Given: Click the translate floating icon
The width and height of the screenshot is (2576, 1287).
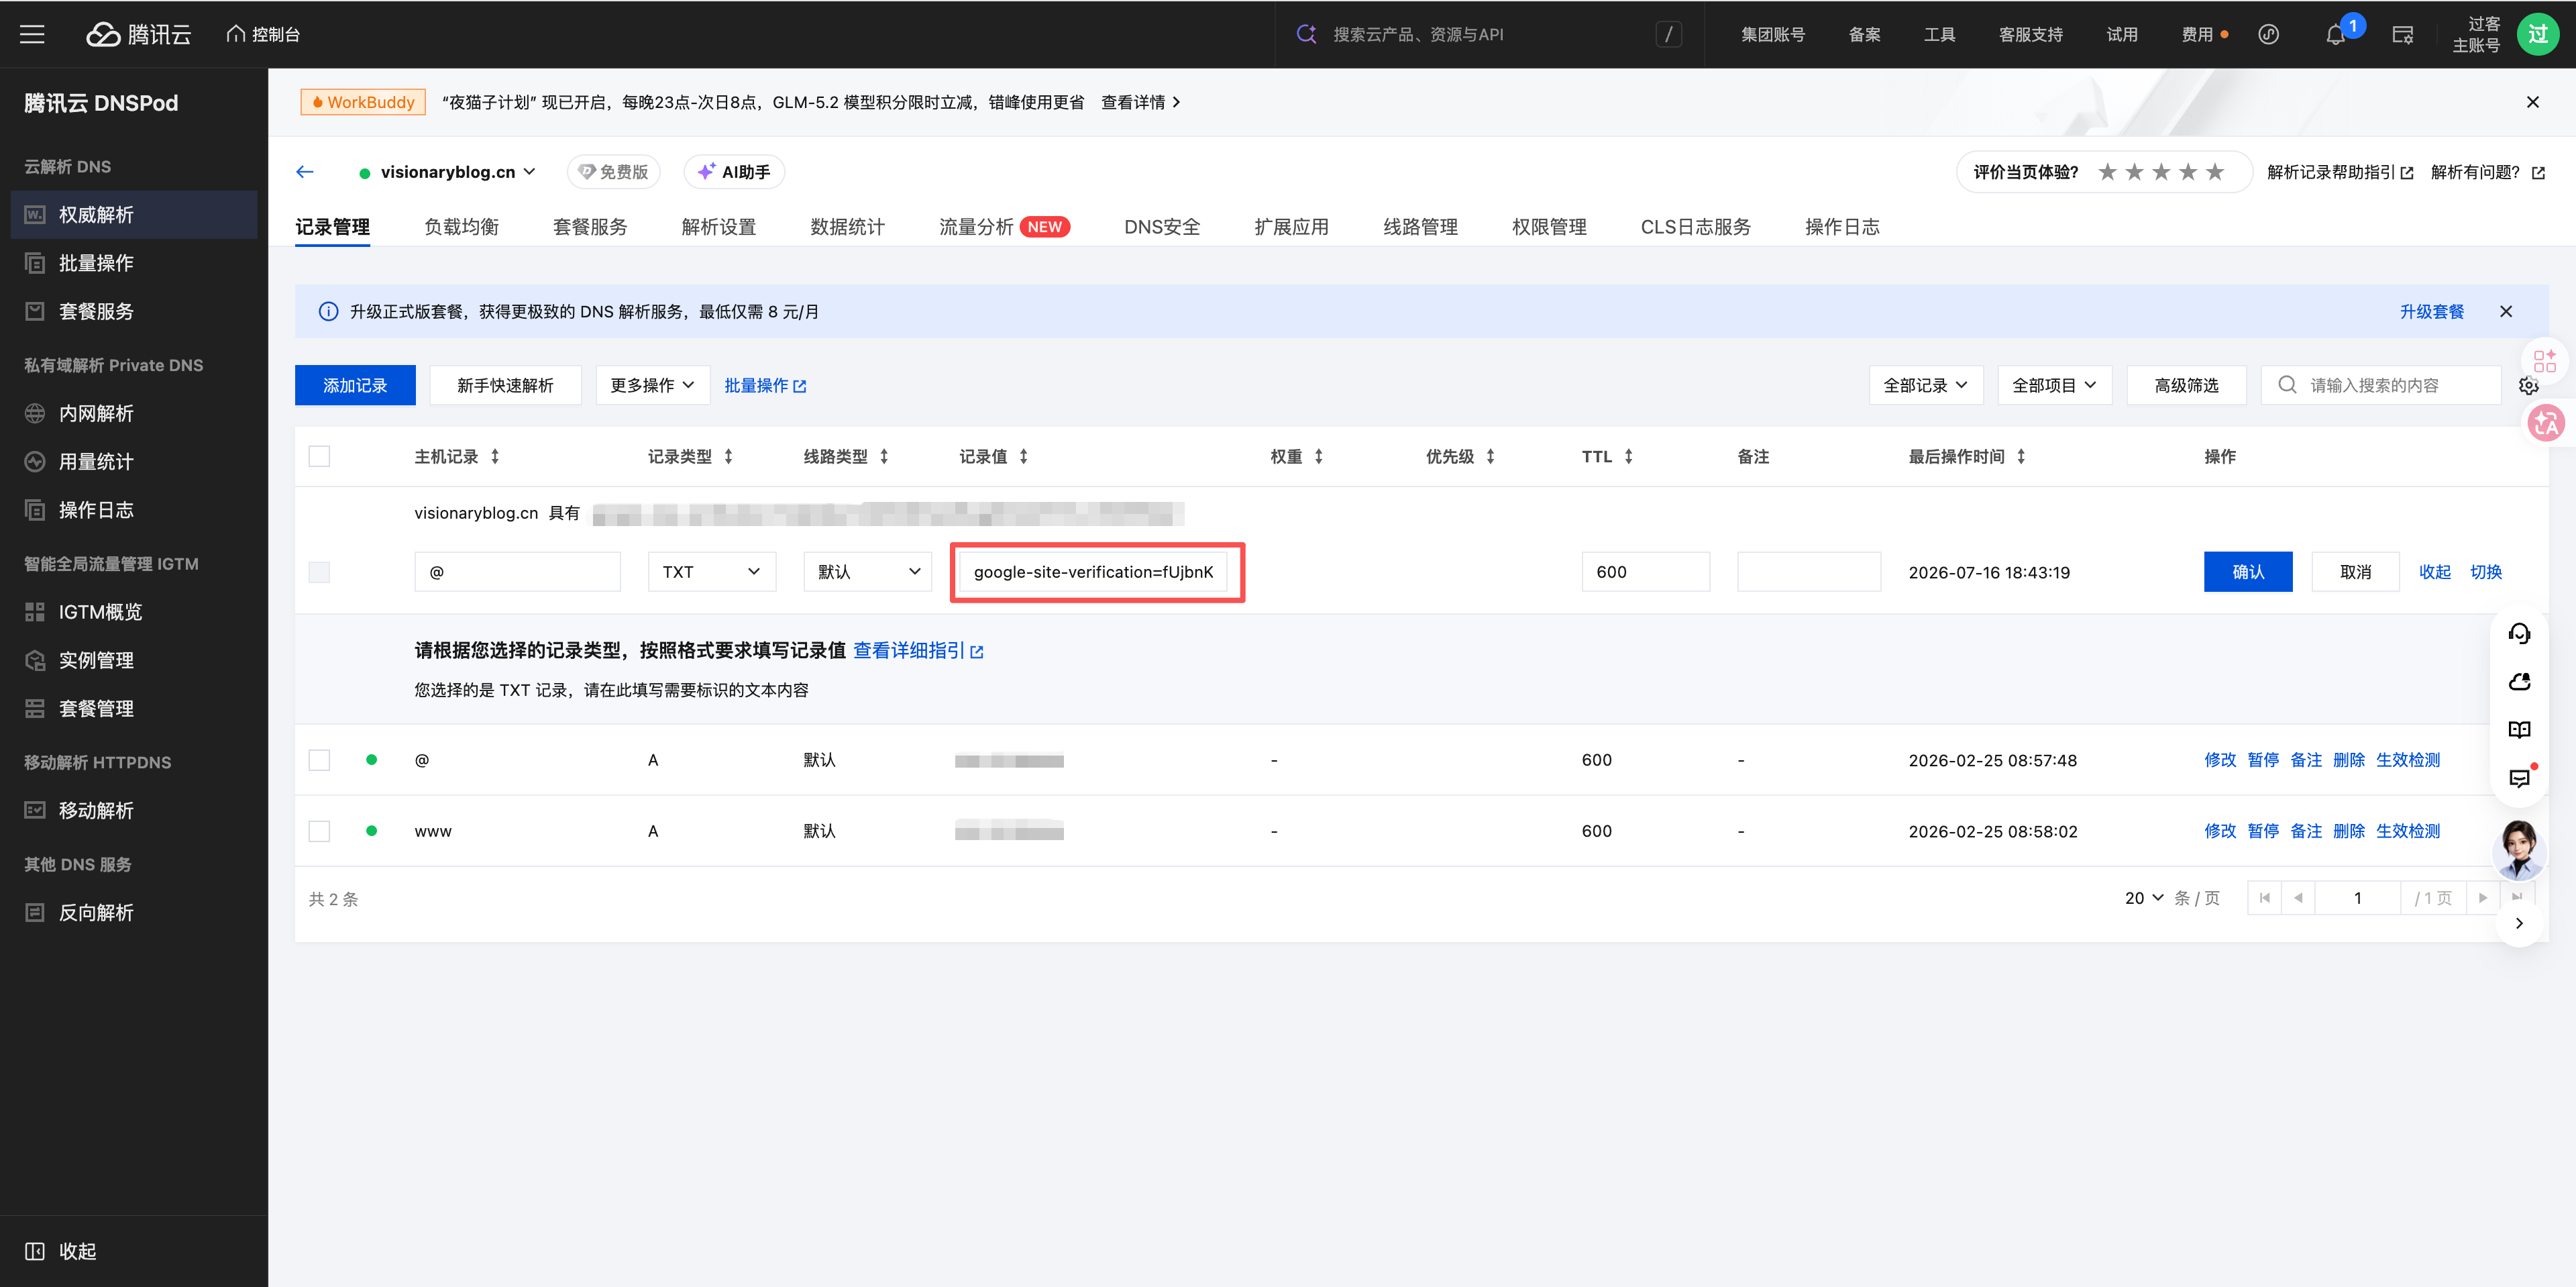Looking at the screenshot, I should click(x=2546, y=423).
